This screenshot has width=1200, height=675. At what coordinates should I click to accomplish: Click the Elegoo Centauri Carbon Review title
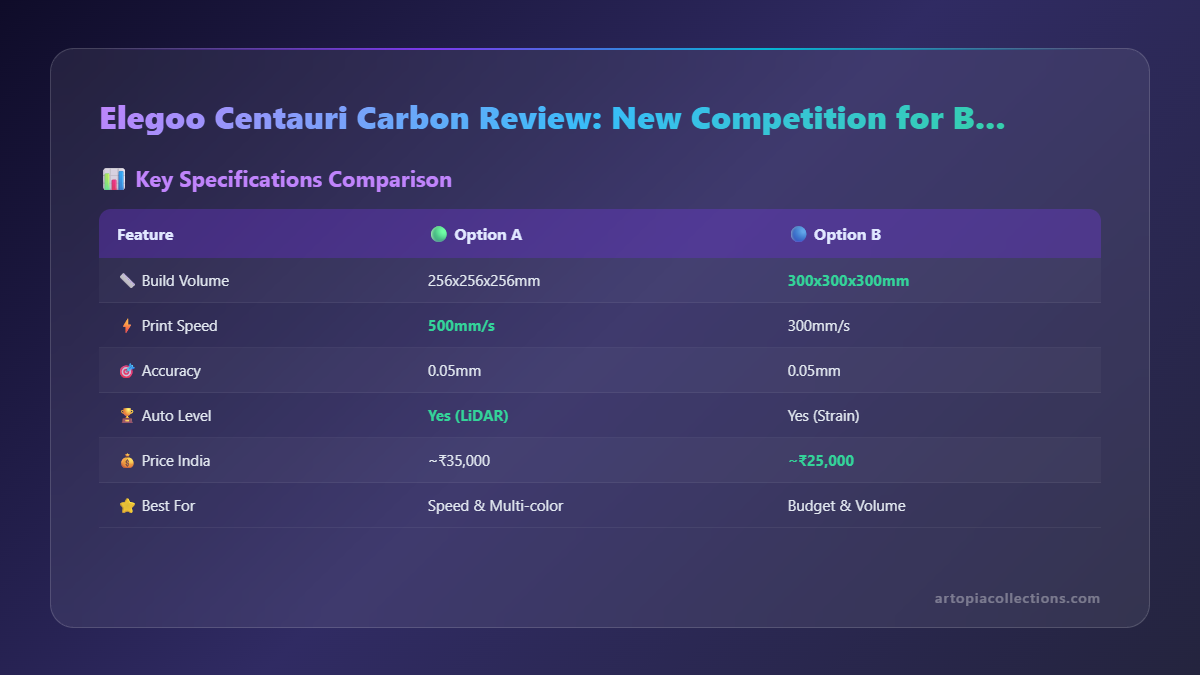[x=552, y=118]
